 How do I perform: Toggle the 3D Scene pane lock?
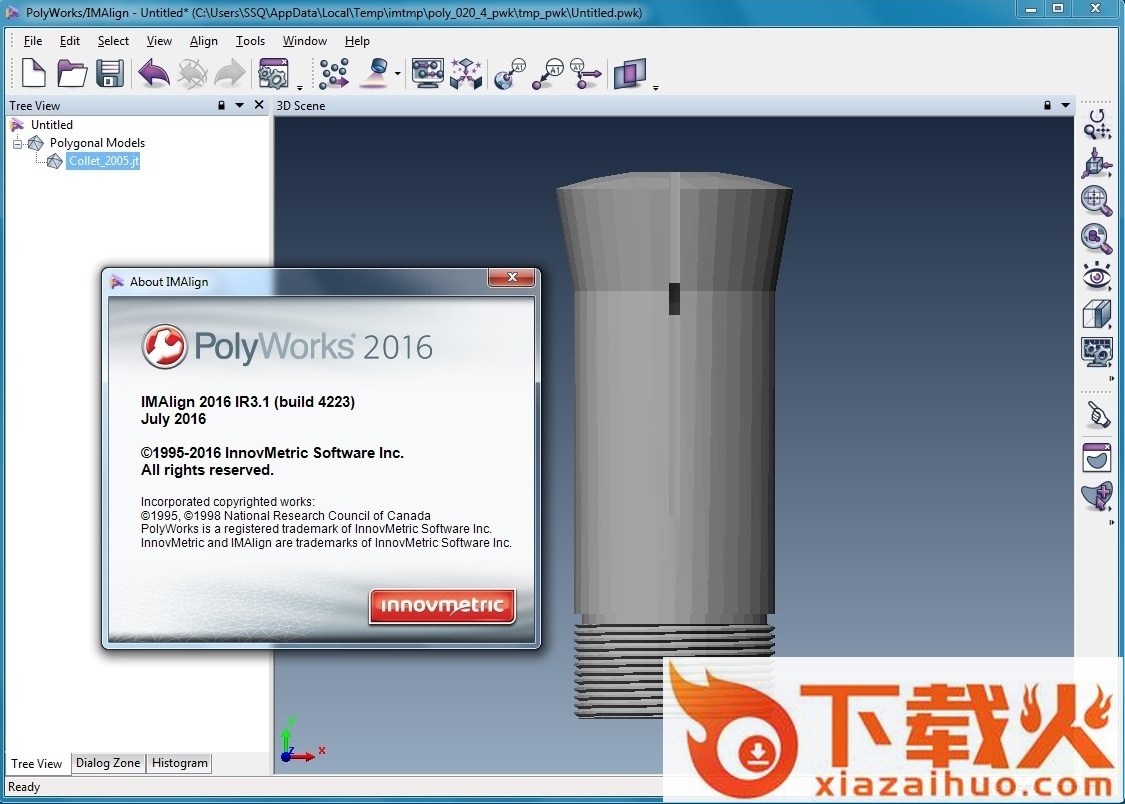[1047, 105]
